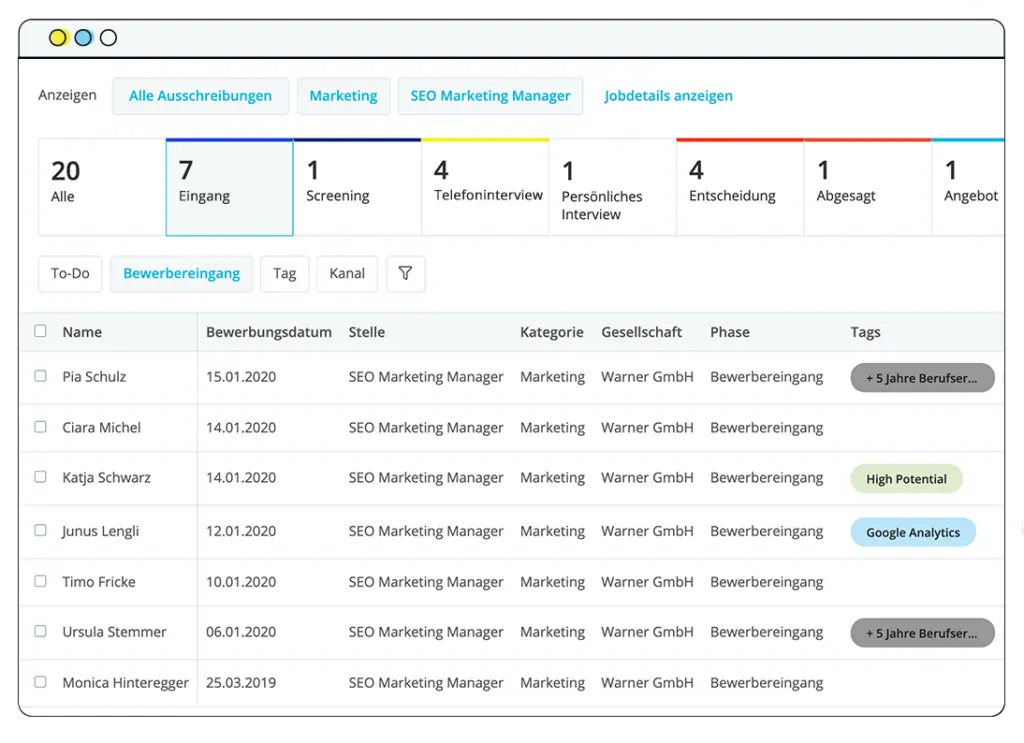Click the Alle Ausschreibungen button
Screen dimensions: 1024x743
click(x=200, y=96)
